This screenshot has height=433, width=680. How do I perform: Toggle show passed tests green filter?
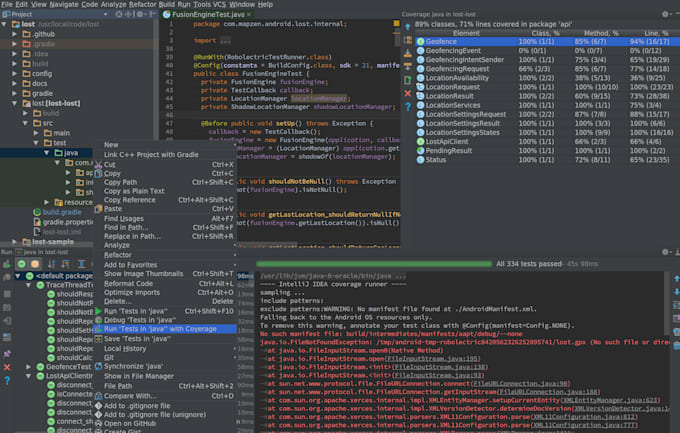[21, 264]
